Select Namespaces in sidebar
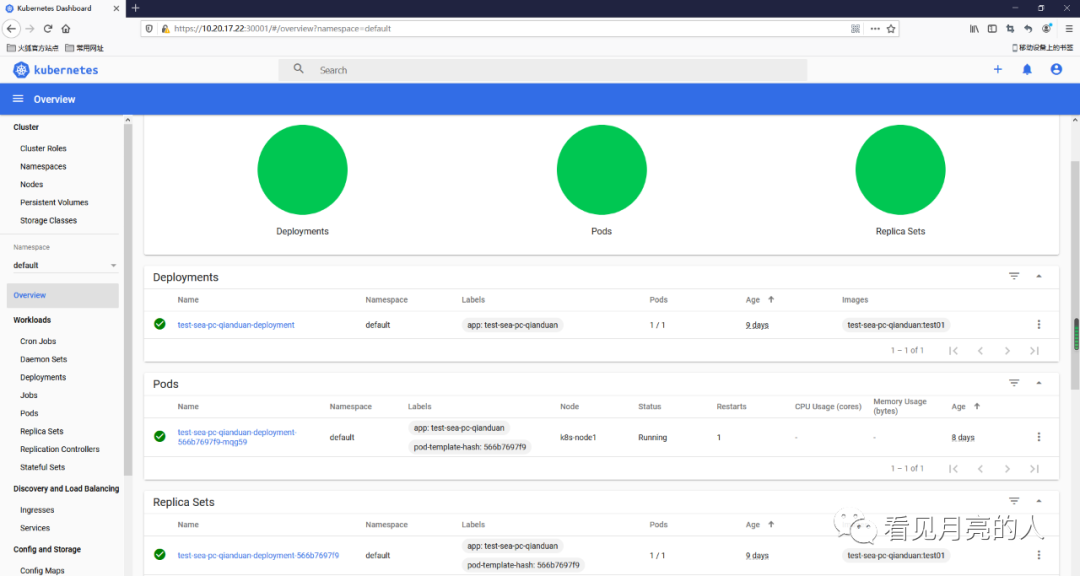 point(43,166)
